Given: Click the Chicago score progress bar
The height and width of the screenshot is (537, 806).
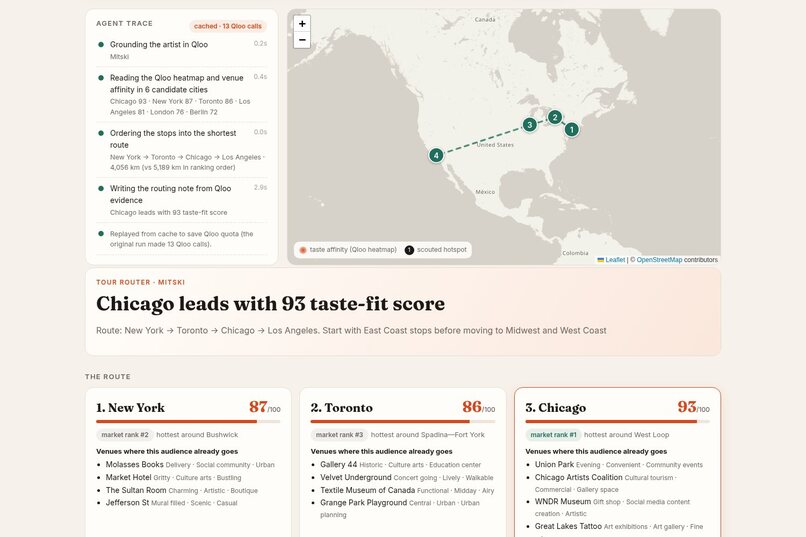Looking at the screenshot, I should pyautogui.click(x=617, y=422).
